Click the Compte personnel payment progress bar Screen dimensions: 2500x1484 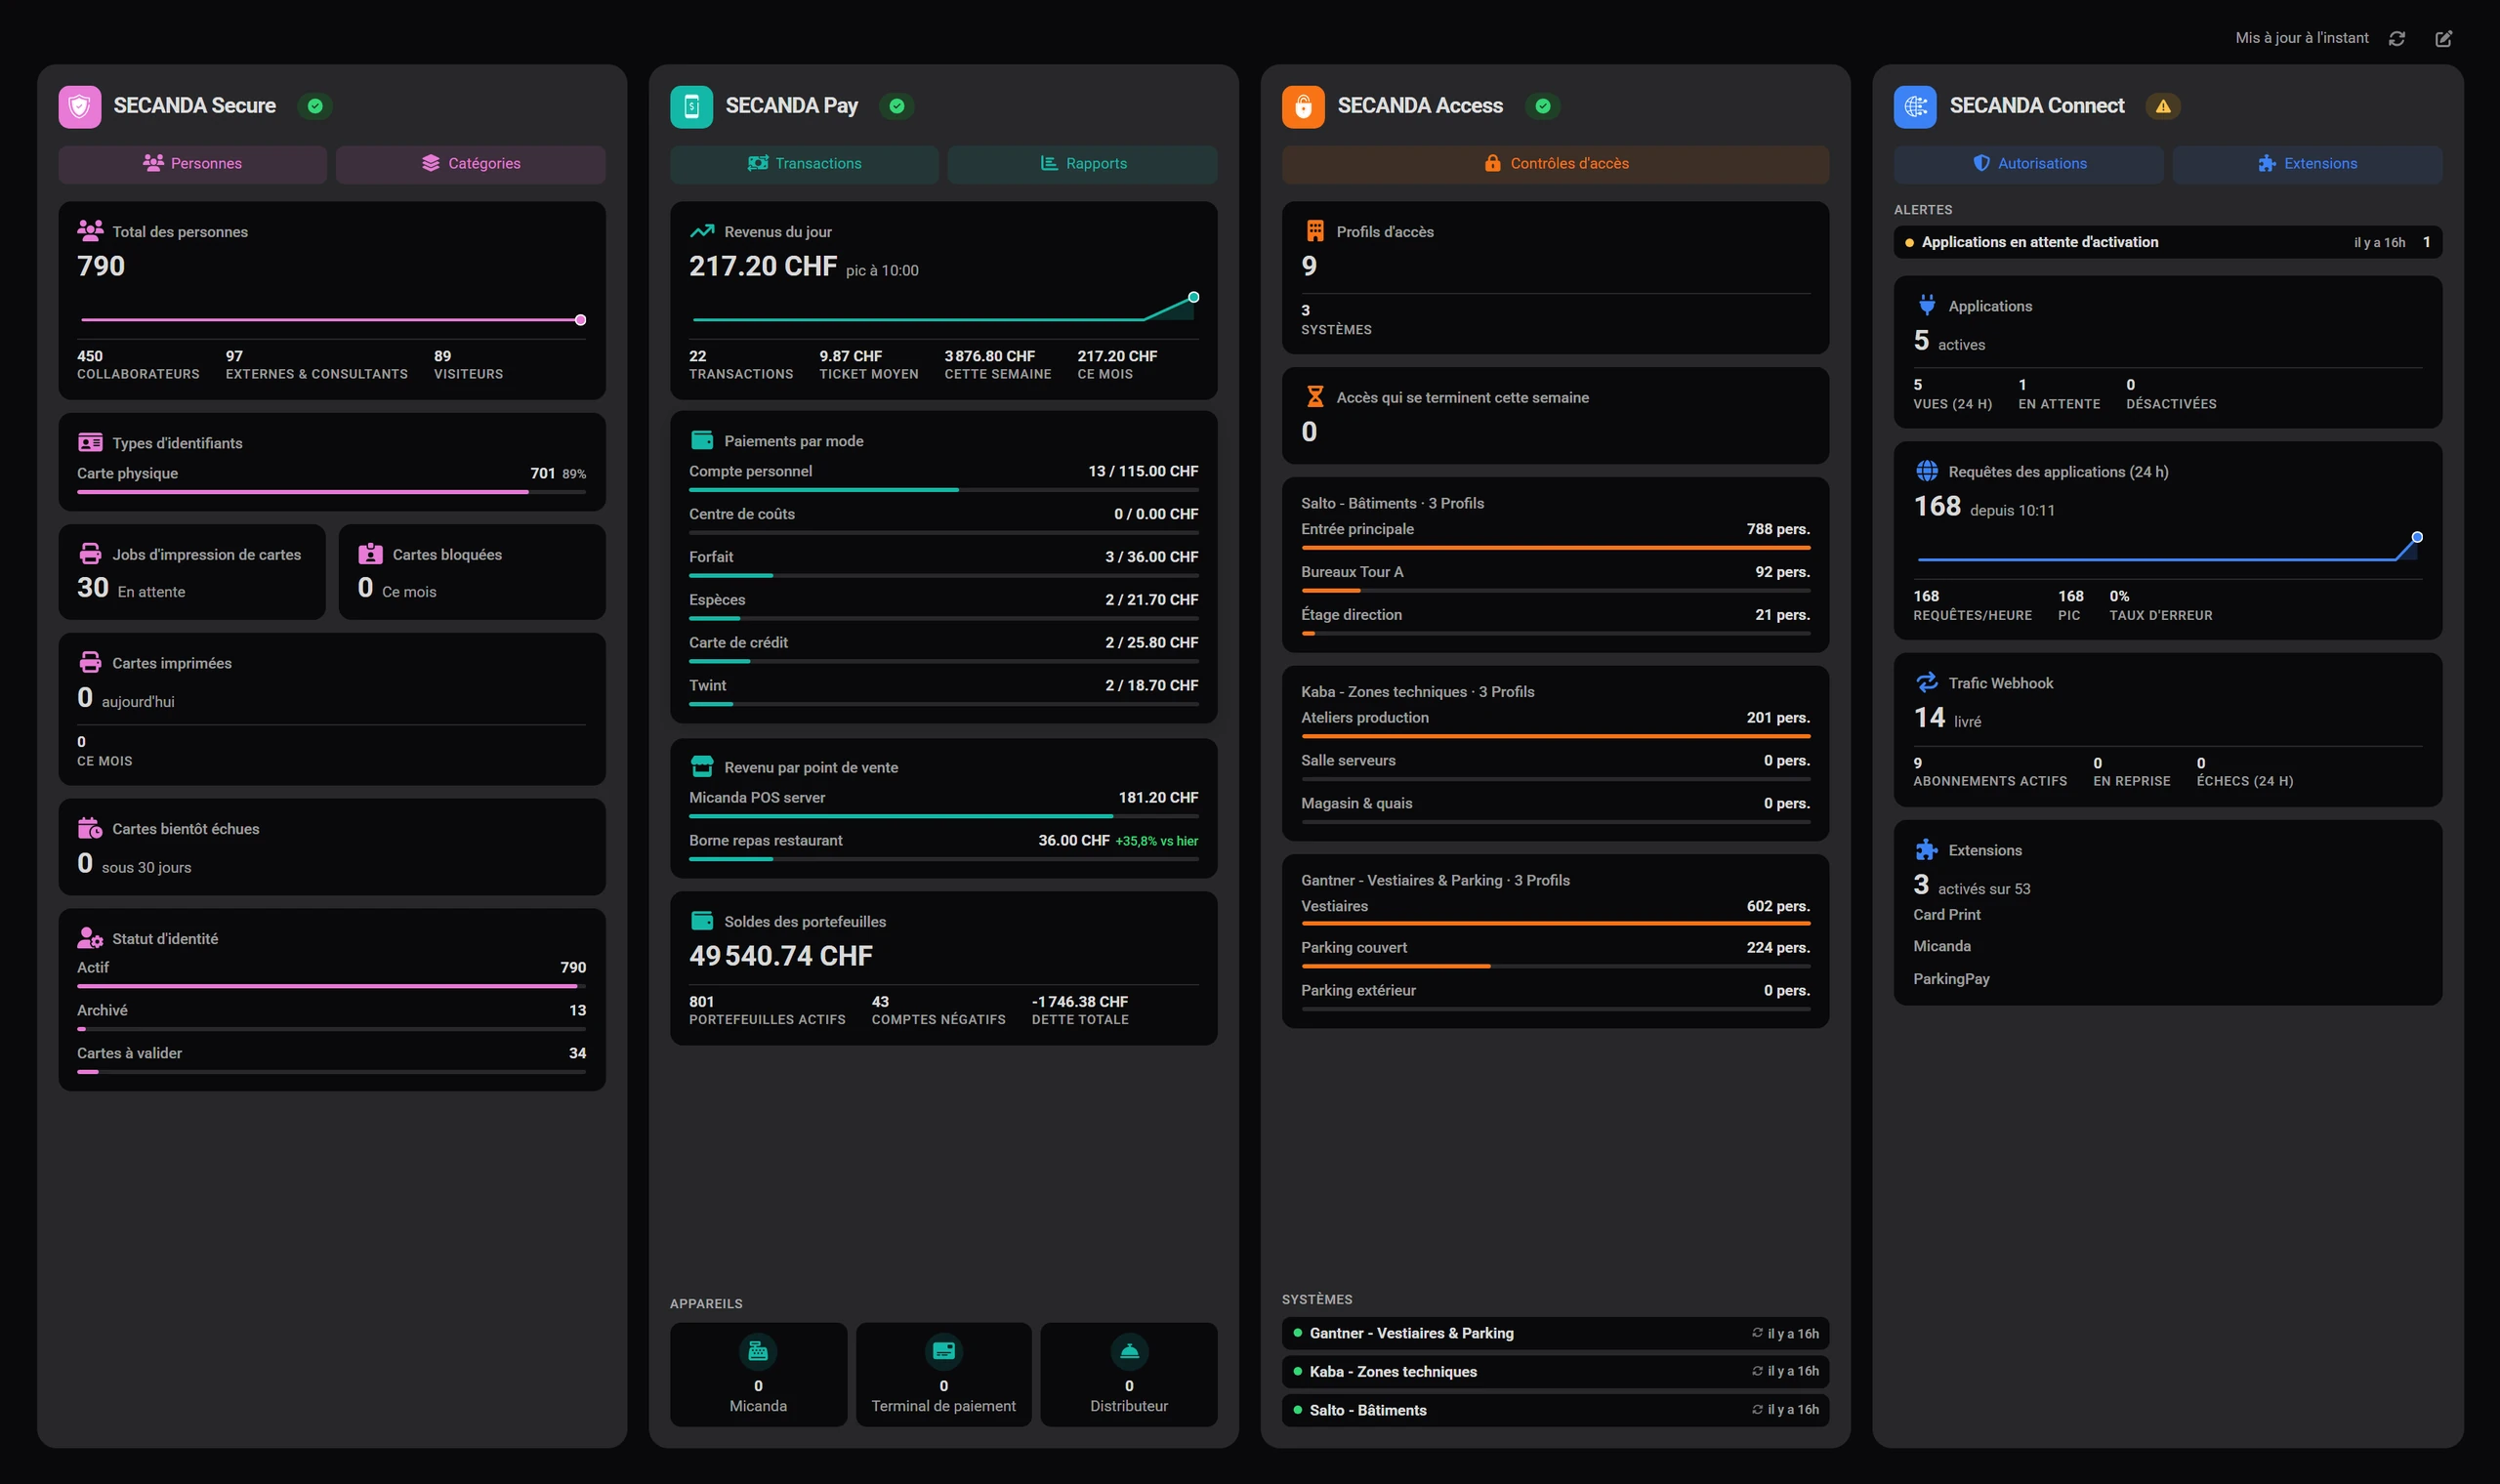point(943,490)
